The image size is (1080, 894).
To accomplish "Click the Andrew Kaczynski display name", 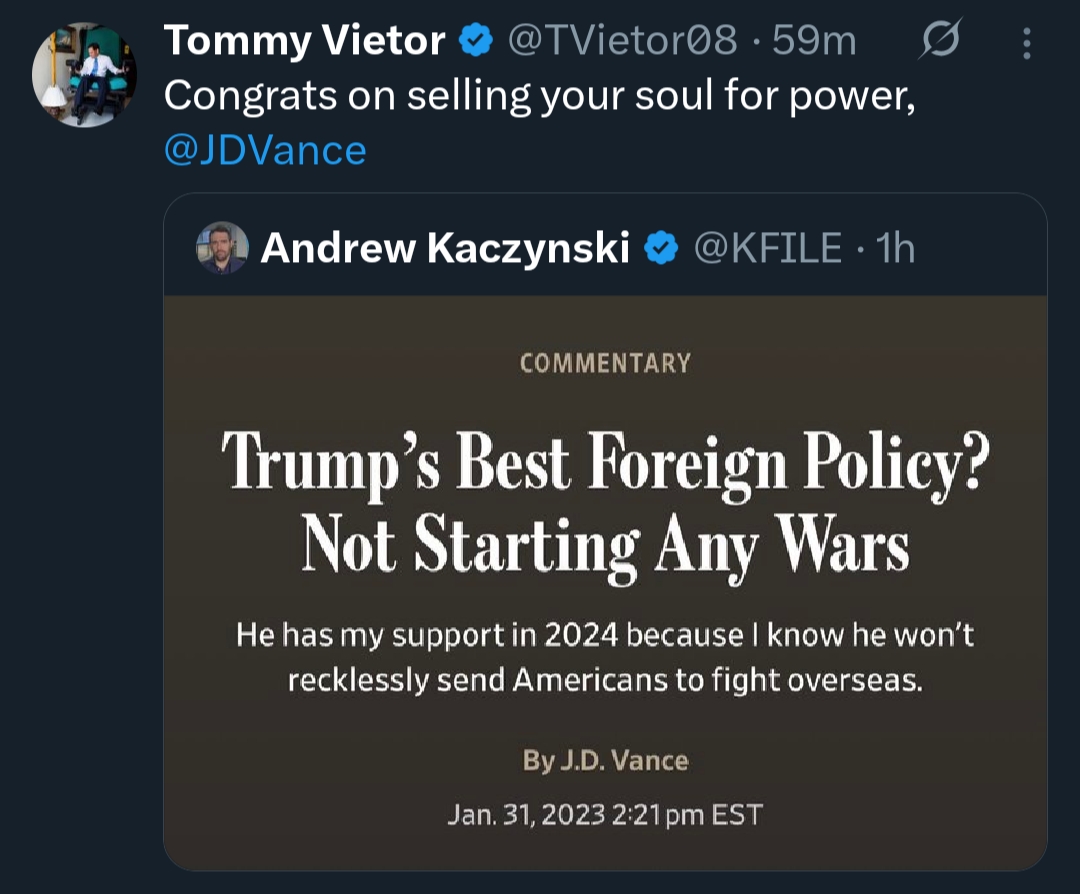I will click(x=445, y=248).
